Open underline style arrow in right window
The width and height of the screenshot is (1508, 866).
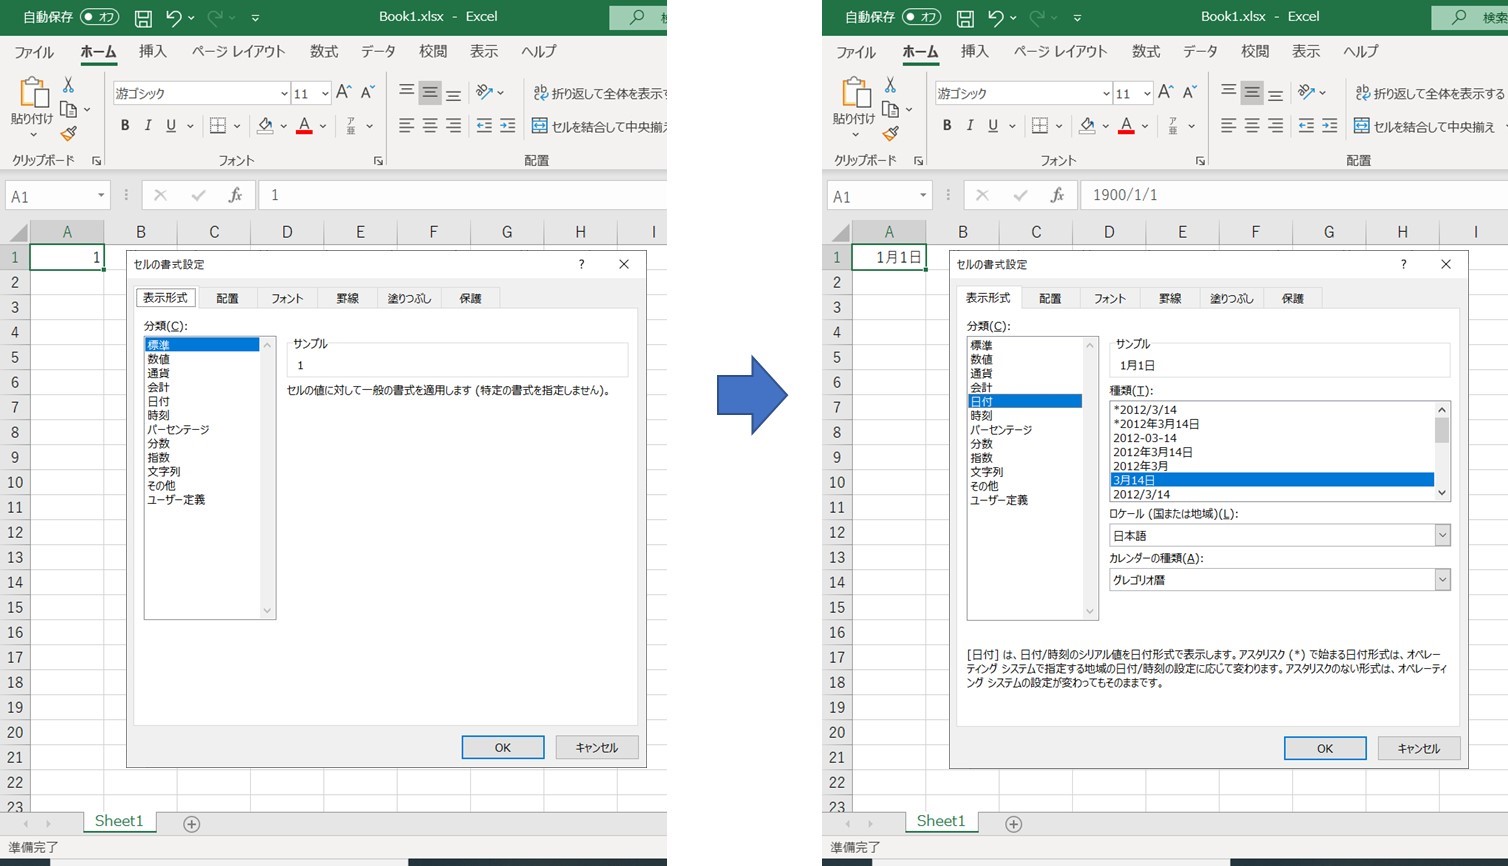pos(1012,126)
